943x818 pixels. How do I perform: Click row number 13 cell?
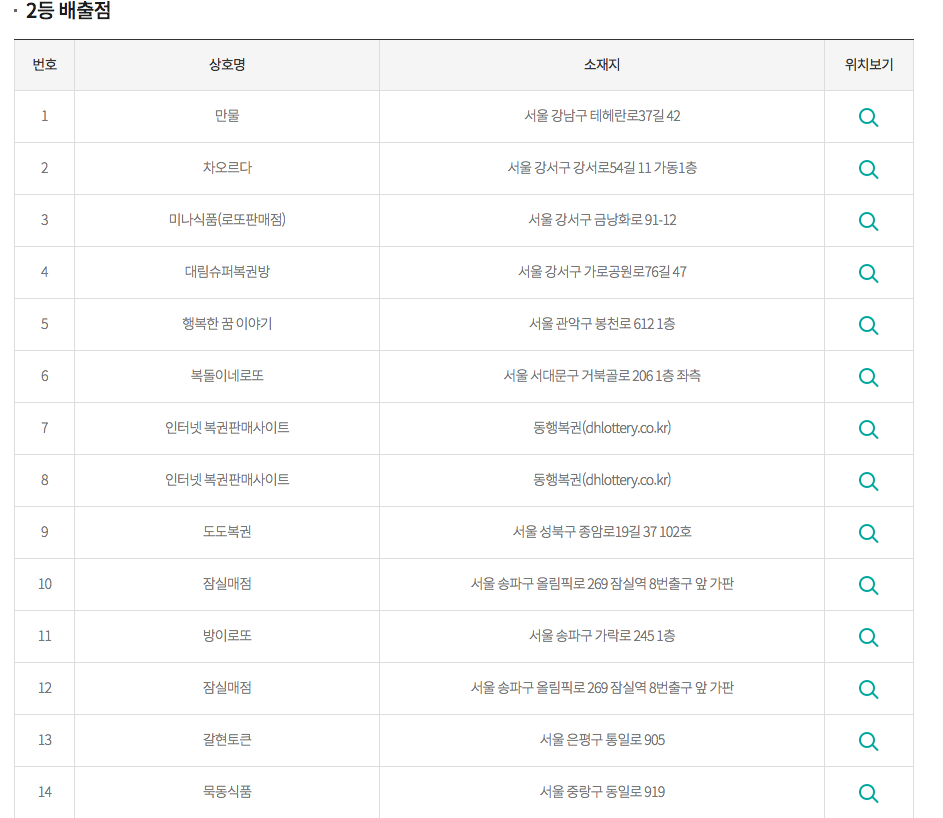45,740
